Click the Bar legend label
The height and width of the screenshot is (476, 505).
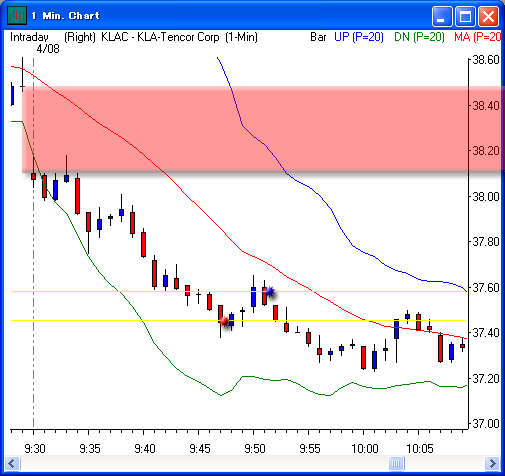(318, 37)
